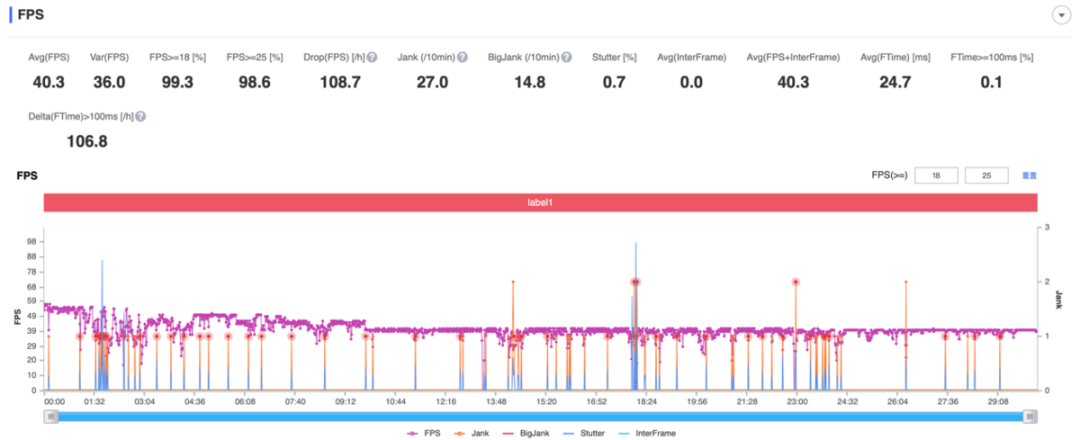Grab the left handle of the time range slider
Viewport: 1080px width, 440px height.
[x=51, y=417]
